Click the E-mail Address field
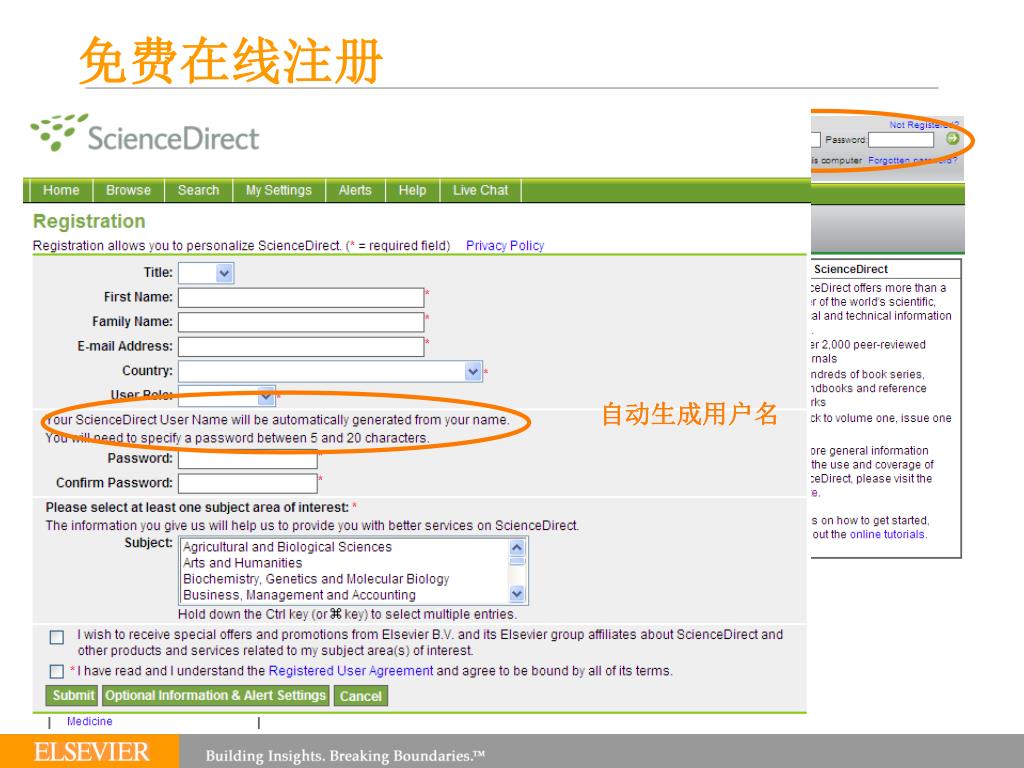This screenshot has width=1024, height=768. point(301,346)
